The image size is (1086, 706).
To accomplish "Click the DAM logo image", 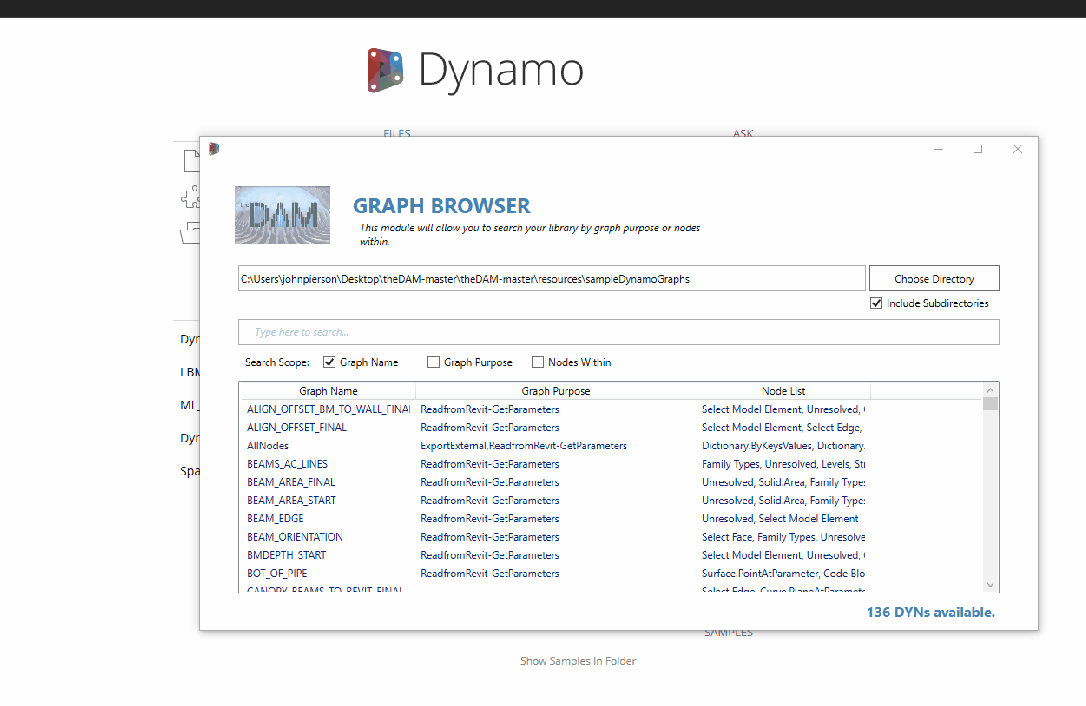I will (282, 215).
